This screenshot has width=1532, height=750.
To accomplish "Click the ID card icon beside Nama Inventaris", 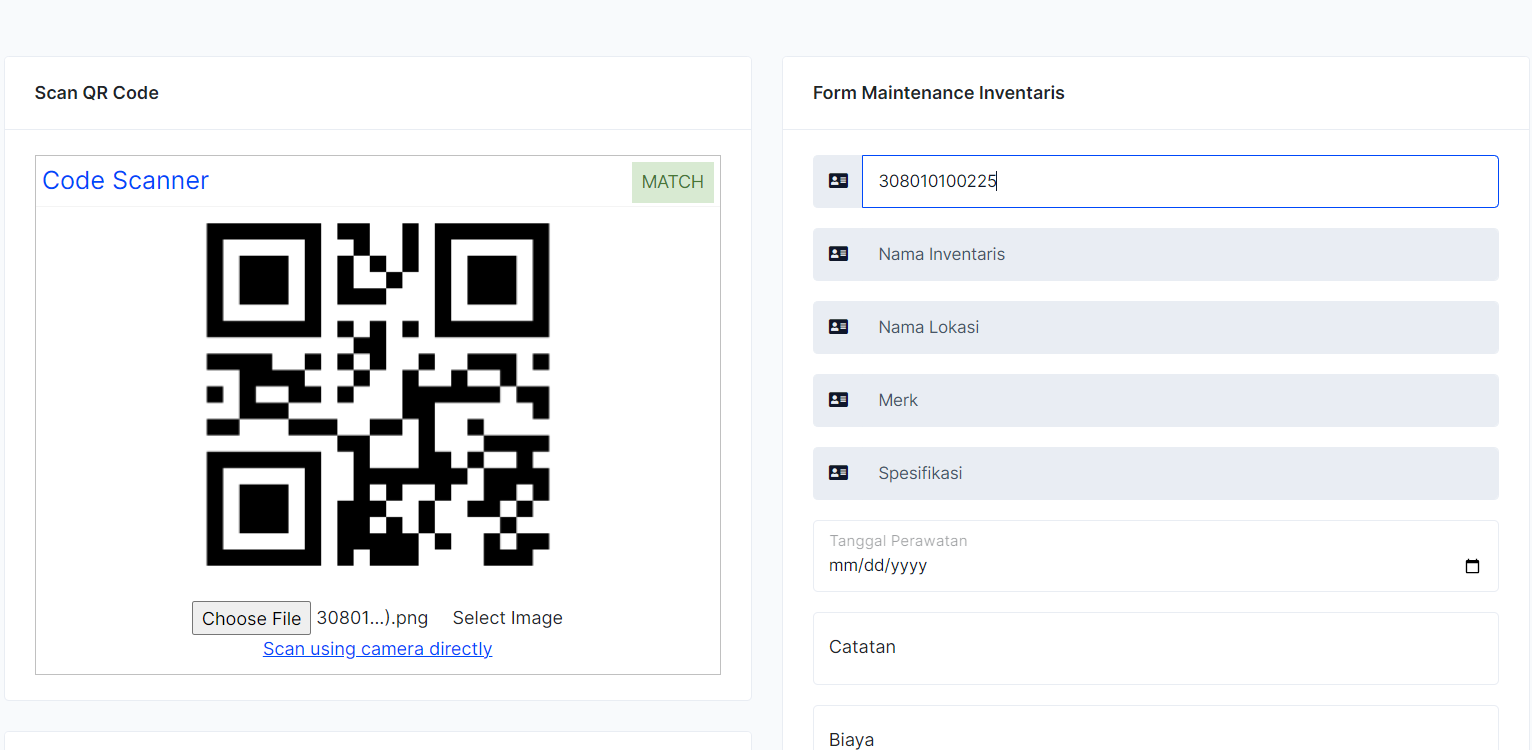I will (838, 254).
